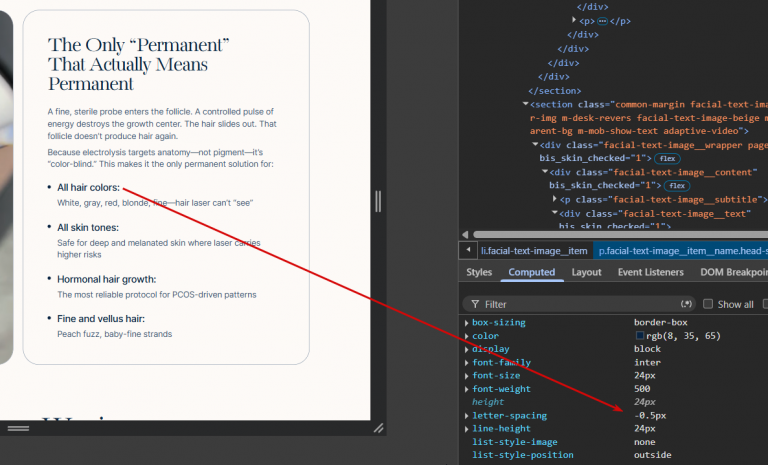Switch to the Styles tab
The width and height of the screenshot is (768, 465).
(x=479, y=272)
